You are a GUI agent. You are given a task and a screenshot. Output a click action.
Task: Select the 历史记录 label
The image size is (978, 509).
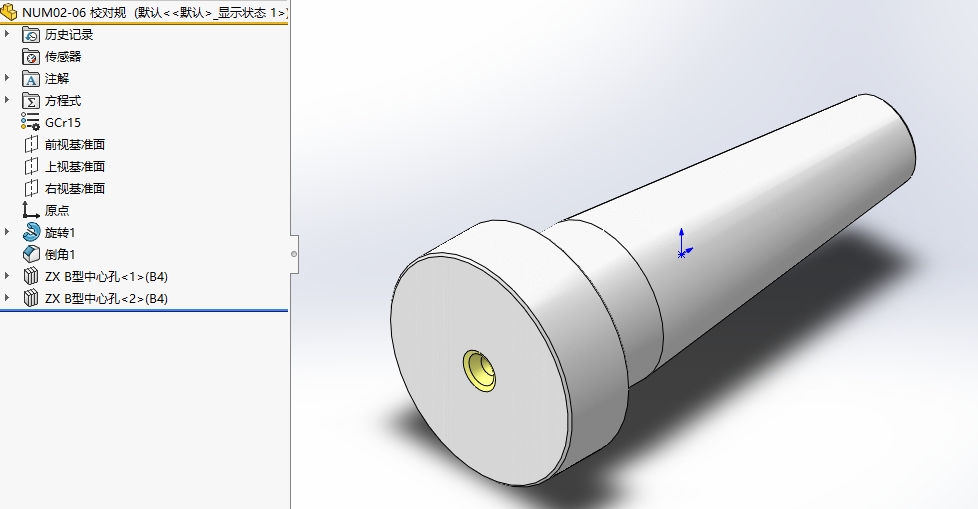pos(69,35)
